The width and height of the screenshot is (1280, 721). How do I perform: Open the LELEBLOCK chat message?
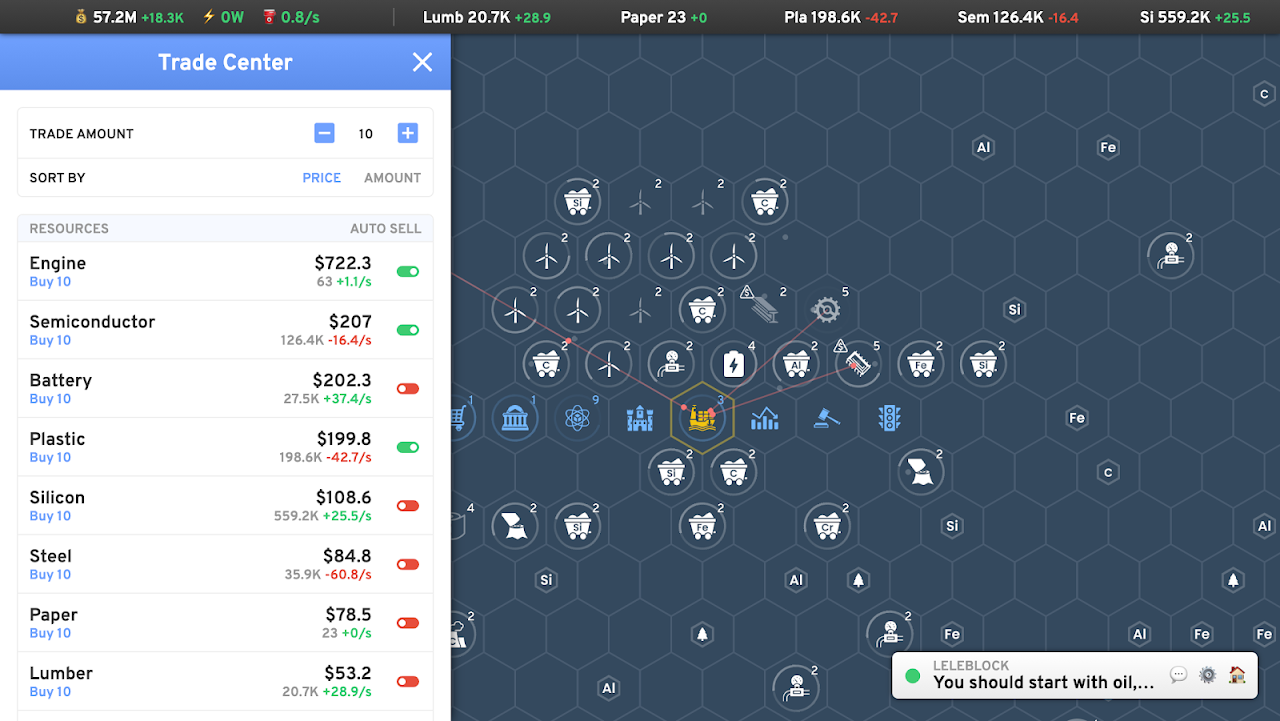(1044, 675)
